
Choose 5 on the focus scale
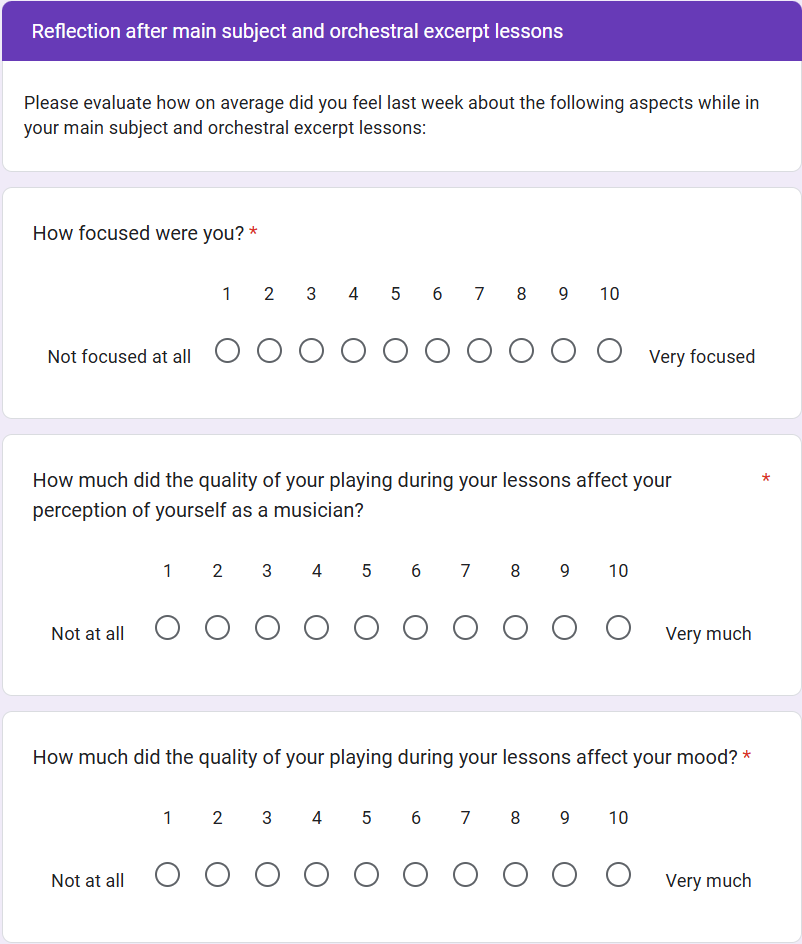coord(395,351)
